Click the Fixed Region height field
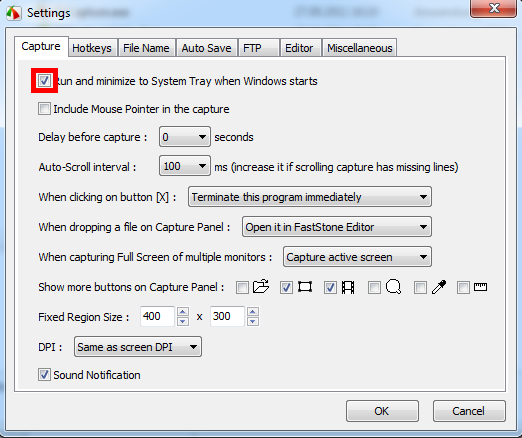 tap(227, 316)
